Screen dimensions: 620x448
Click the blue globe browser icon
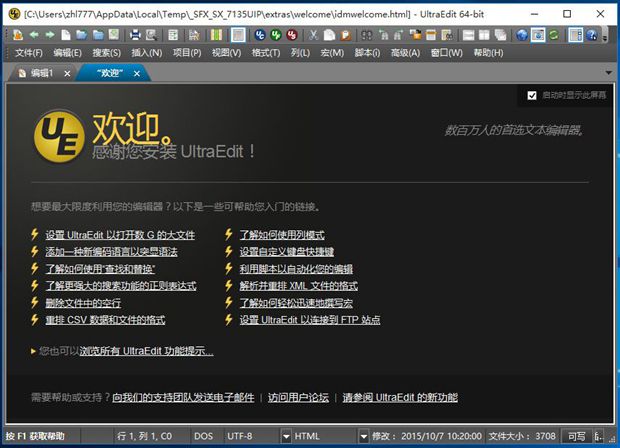(522, 35)
